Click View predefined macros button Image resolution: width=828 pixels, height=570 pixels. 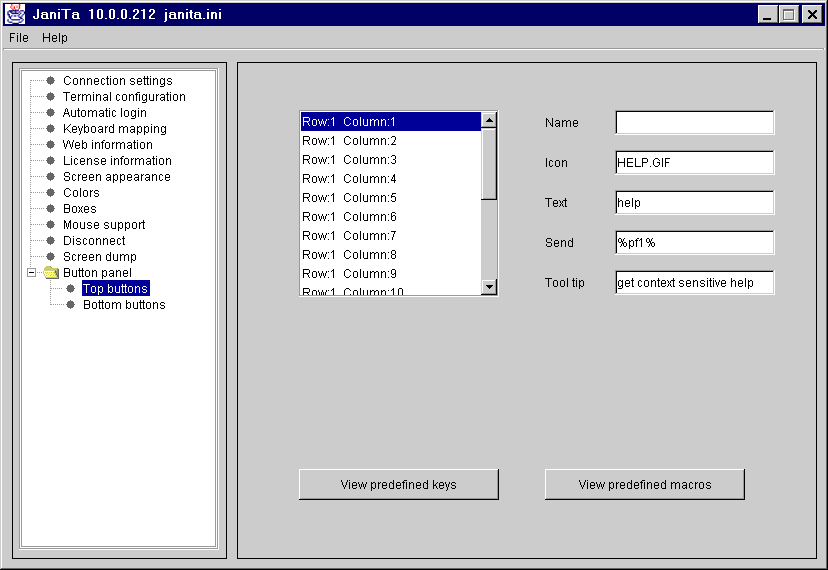[644, 484]
